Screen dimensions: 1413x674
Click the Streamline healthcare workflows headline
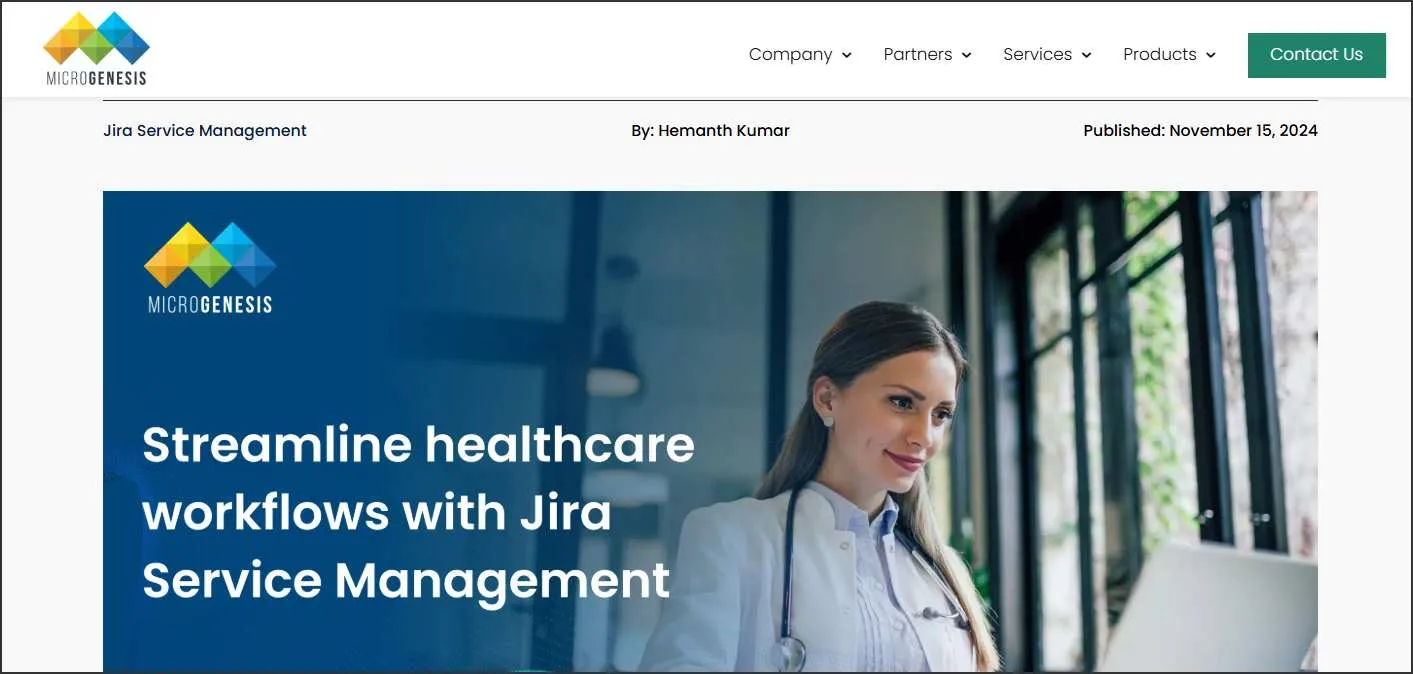418,512
